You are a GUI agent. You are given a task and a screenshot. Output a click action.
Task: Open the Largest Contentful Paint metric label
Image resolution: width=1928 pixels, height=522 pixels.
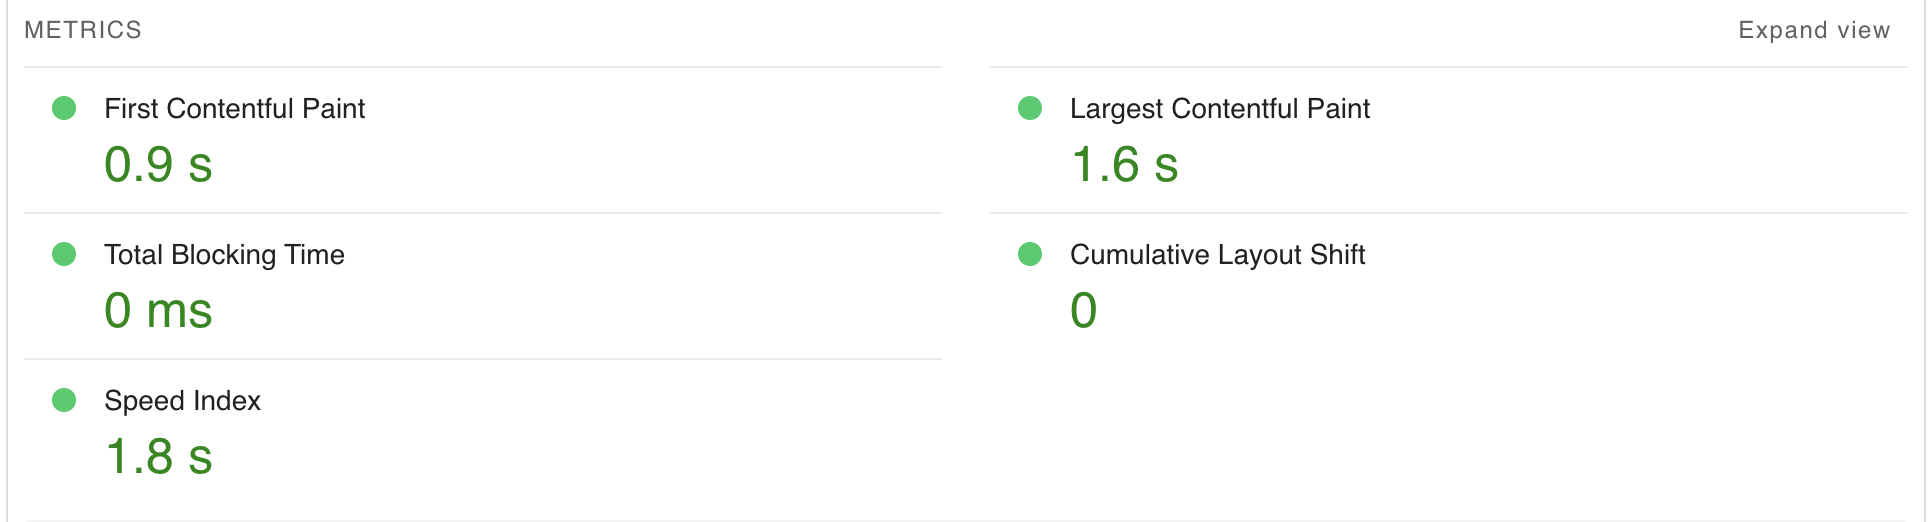[x=1219, y=109]
